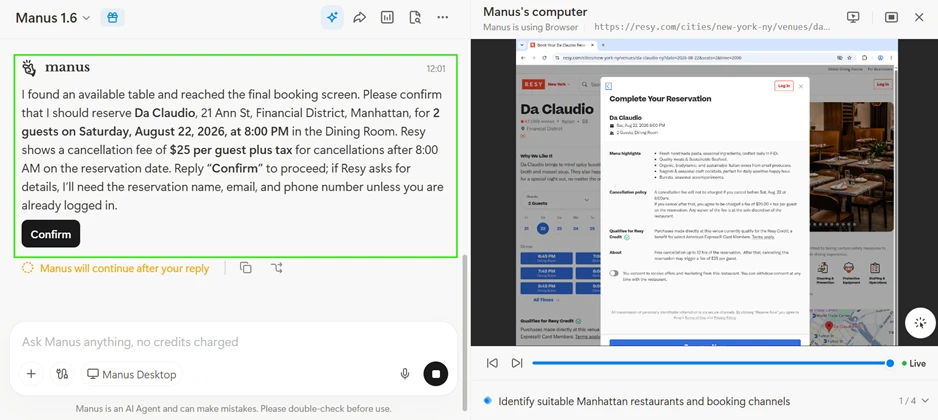Open the connectors tools icon next to plus
Viewport: 938px width, 420px height.
click(x=62, y=374)
